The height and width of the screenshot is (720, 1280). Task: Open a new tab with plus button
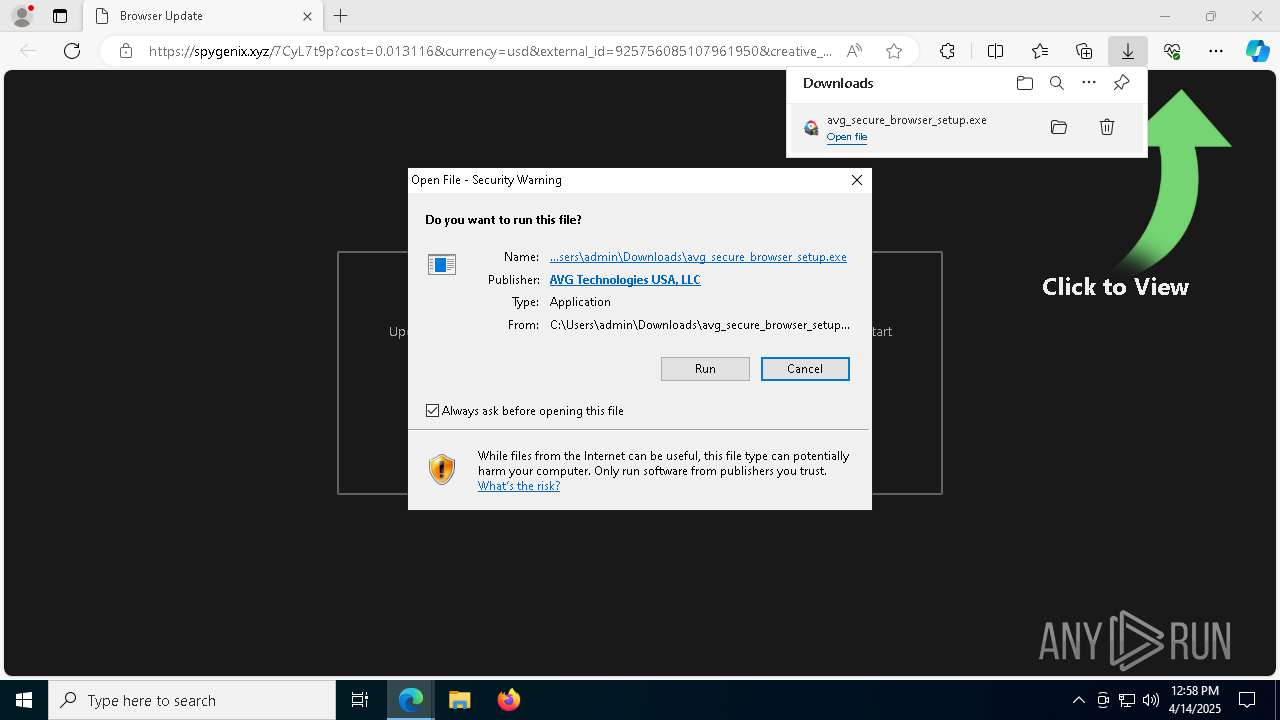point(341,16)
